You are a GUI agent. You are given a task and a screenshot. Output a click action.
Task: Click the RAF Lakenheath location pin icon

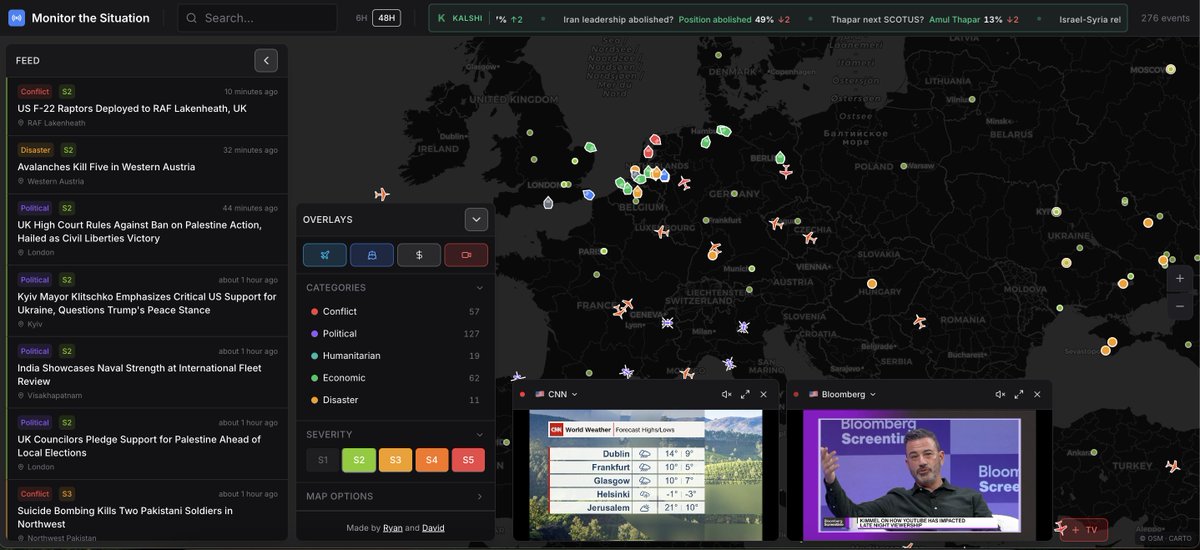click(x=21, y=123)
